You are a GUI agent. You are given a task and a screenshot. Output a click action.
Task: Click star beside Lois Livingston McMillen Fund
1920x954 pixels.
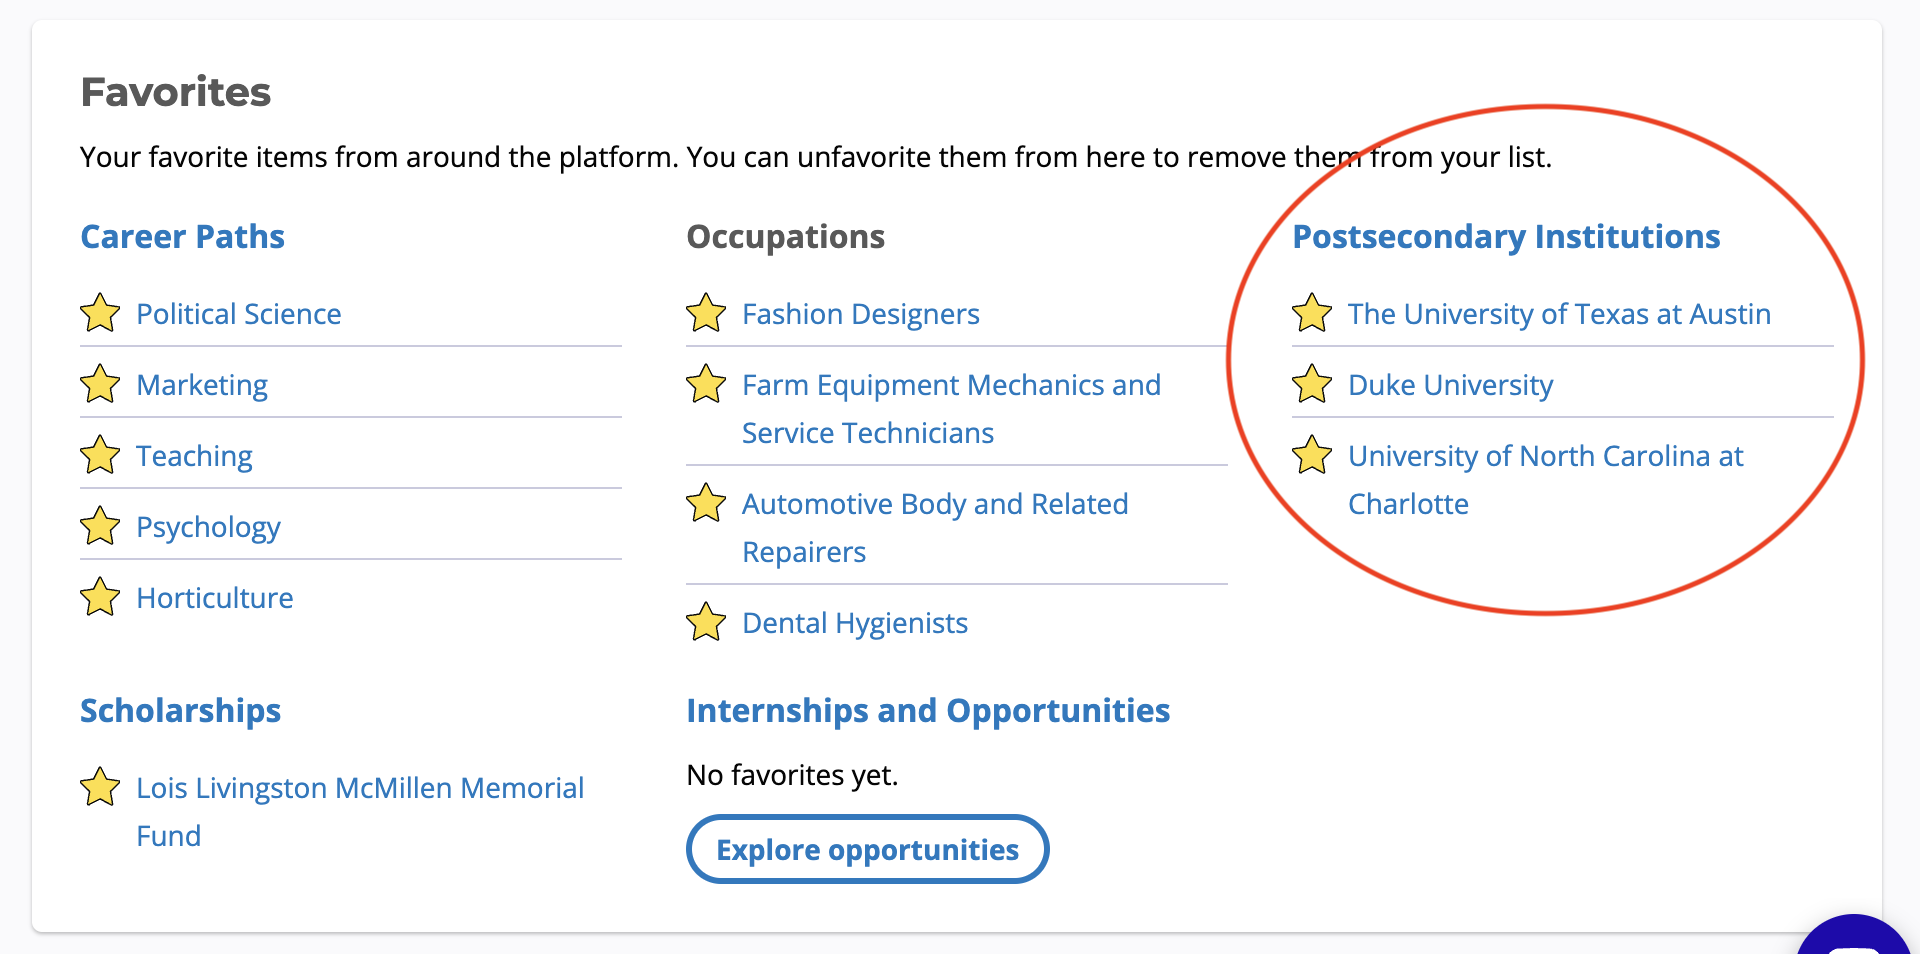click(100, 787)
